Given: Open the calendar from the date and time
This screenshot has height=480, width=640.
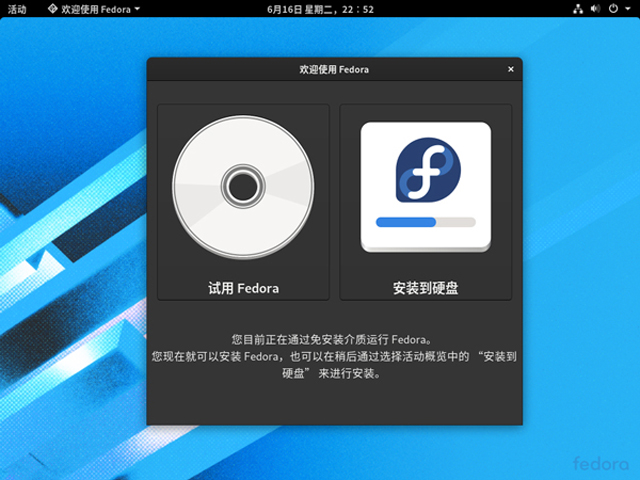Looking at the screenshot, I should 320,9.
